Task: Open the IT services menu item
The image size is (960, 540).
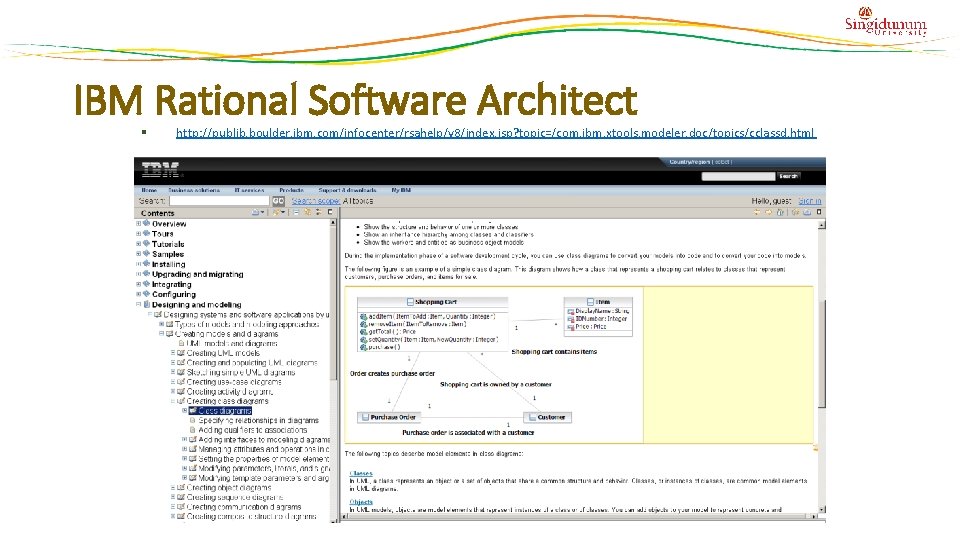Action: click(249, 190)
